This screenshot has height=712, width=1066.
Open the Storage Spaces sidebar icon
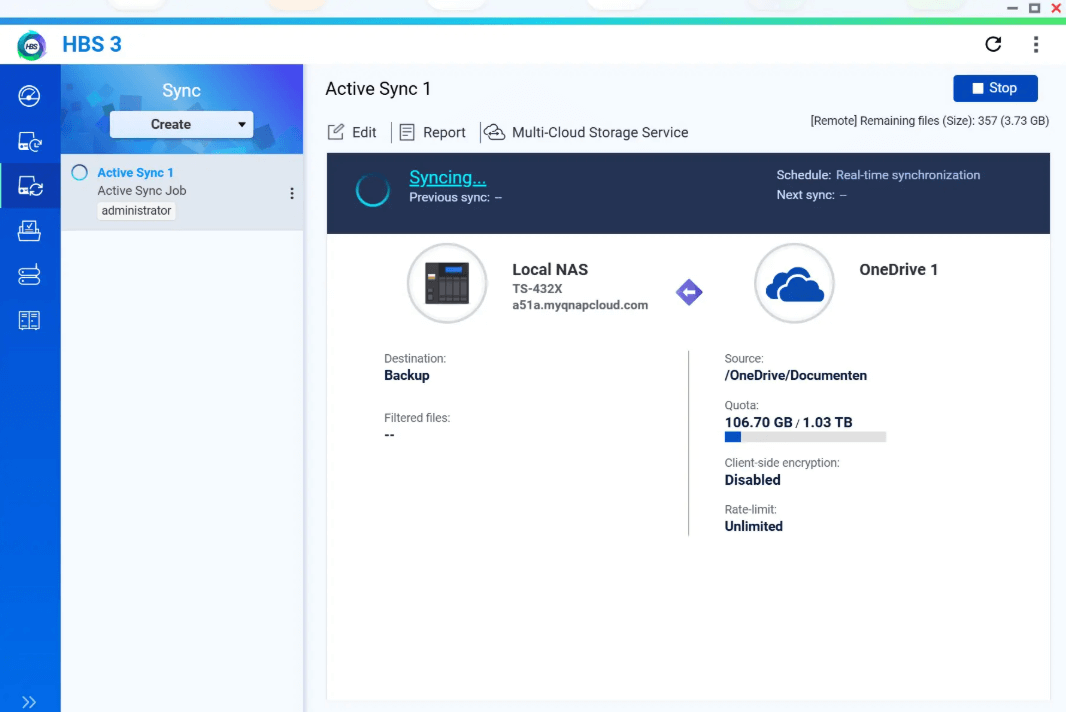[x=30, y=321]
